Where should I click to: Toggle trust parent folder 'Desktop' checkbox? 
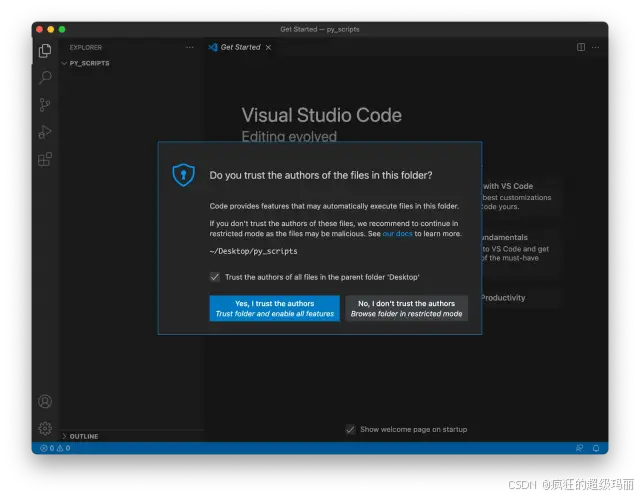point(215,277)
